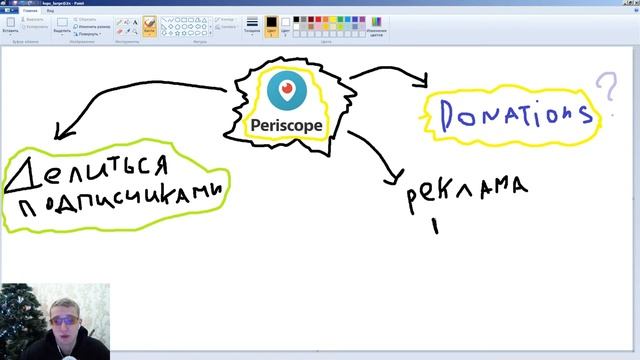Viewport: 640px width, 360px height.
Task: Open the Paint application menu button
Action: pos(8,11)
